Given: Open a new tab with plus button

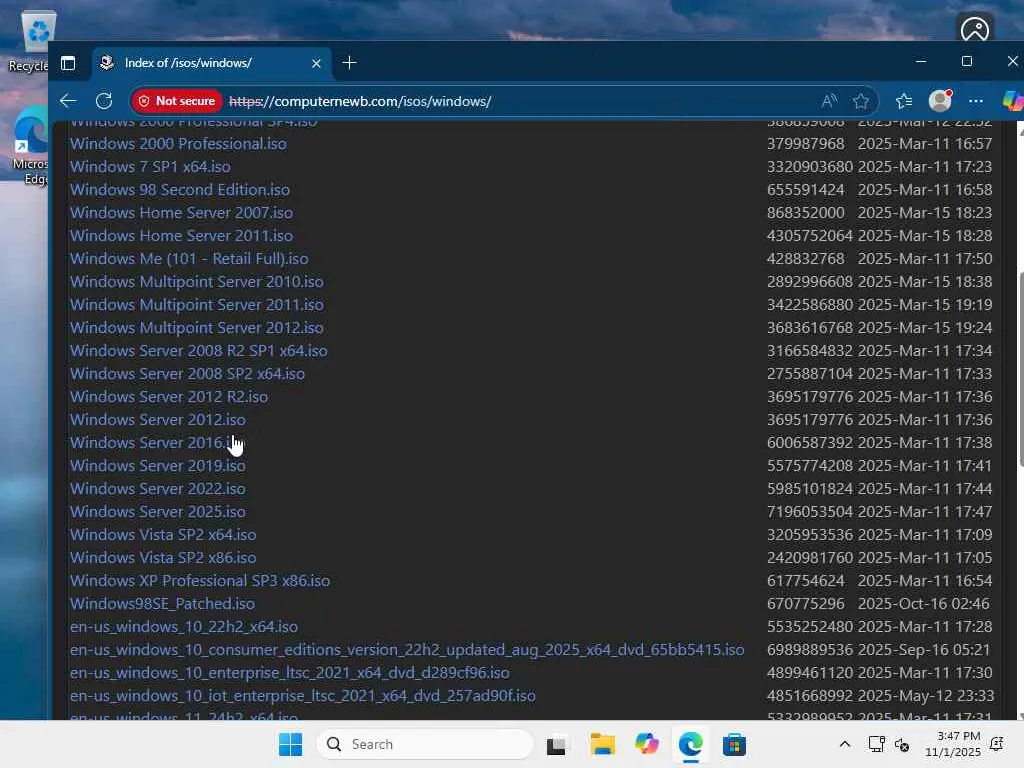Looking at the screenshot, I should coord(349,63).
